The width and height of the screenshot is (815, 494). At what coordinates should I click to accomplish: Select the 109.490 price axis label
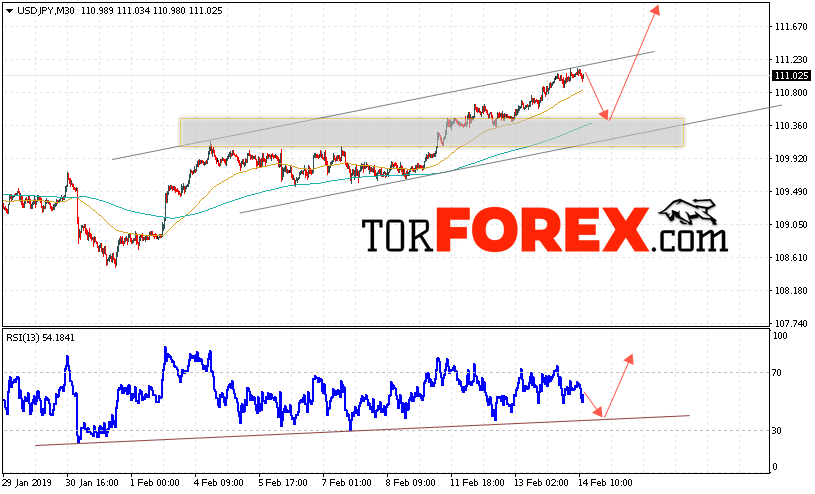pos(791,191)
